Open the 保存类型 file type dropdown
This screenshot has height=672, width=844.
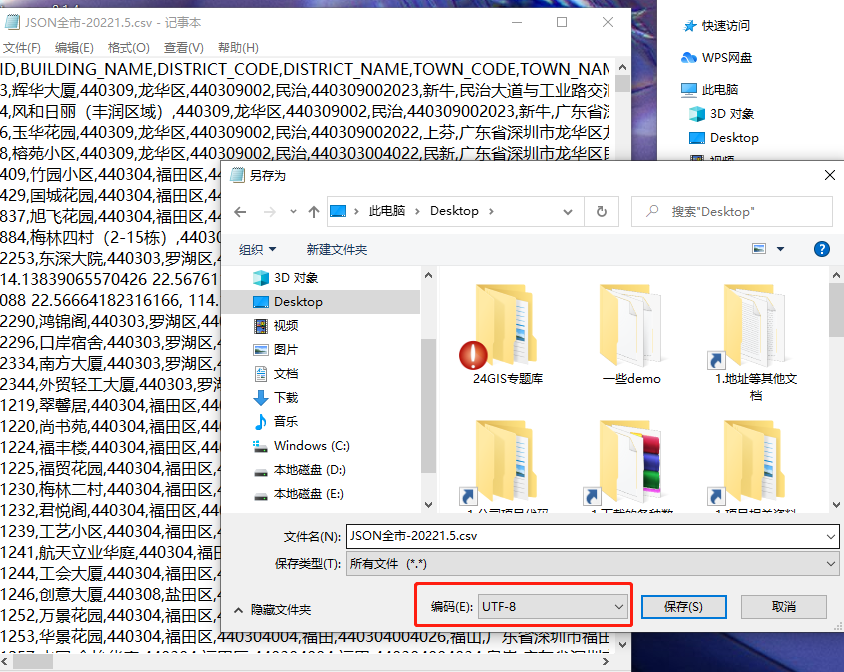pyautogui.click(x=828, y=561)
